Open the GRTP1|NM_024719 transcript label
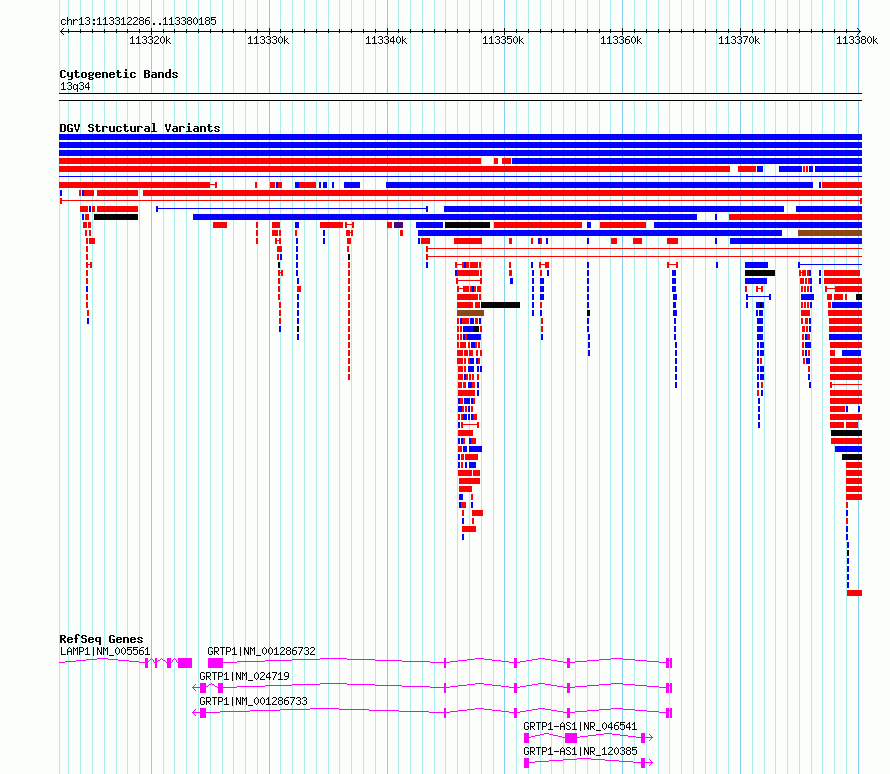 tap(244, 676)
